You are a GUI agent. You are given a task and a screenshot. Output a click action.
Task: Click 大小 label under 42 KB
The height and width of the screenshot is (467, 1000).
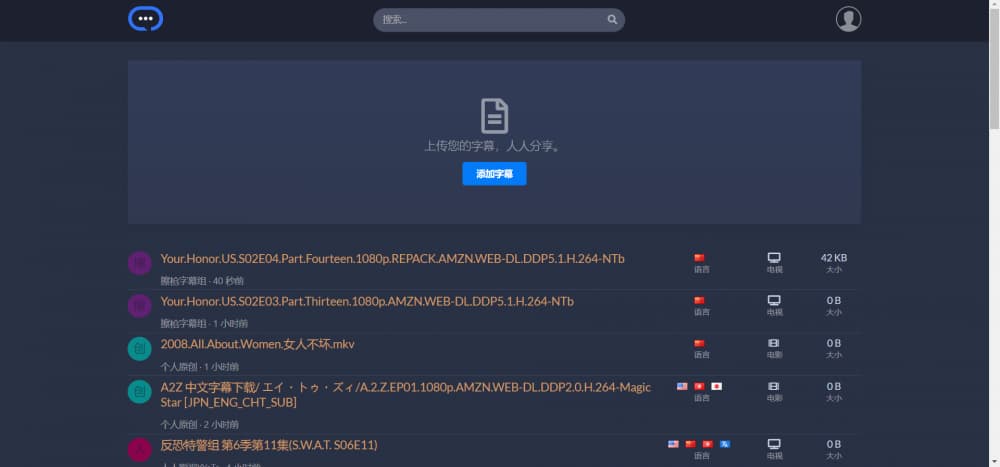tap(834, 269)
